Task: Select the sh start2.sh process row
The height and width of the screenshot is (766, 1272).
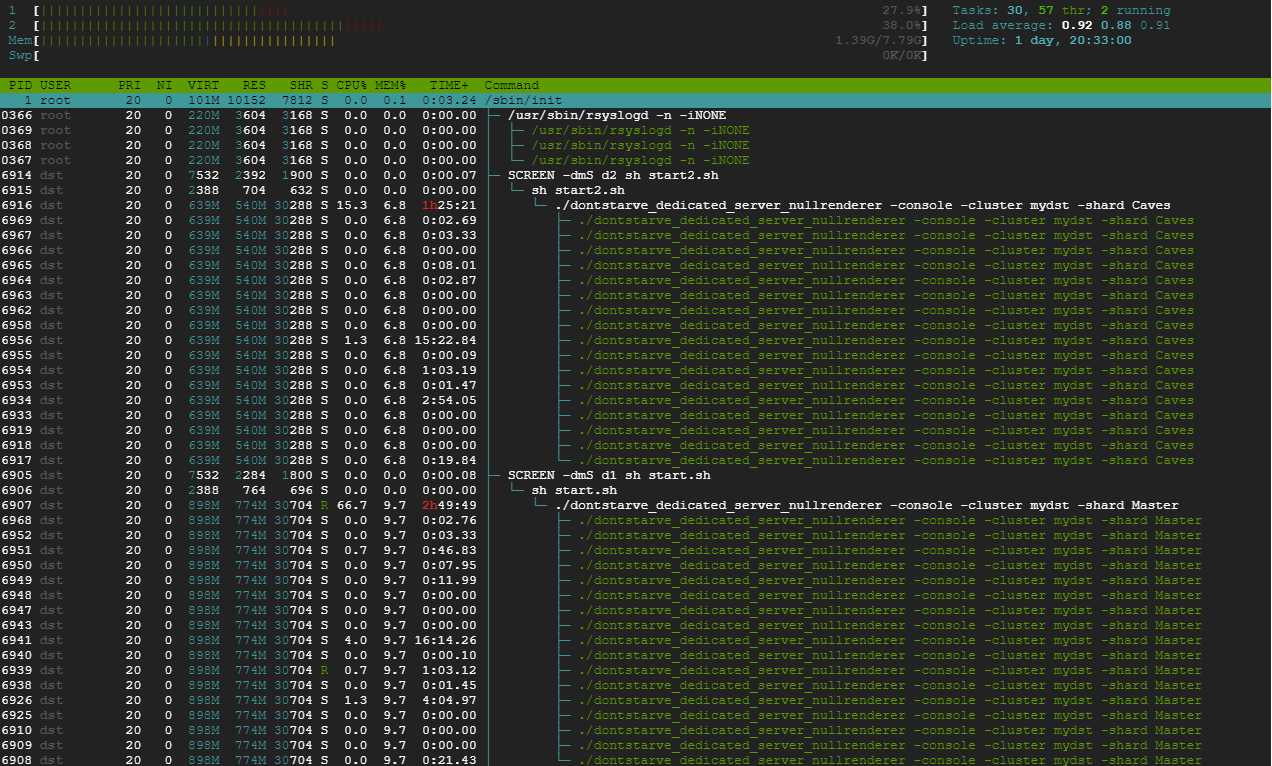Action: click(578, 191)
